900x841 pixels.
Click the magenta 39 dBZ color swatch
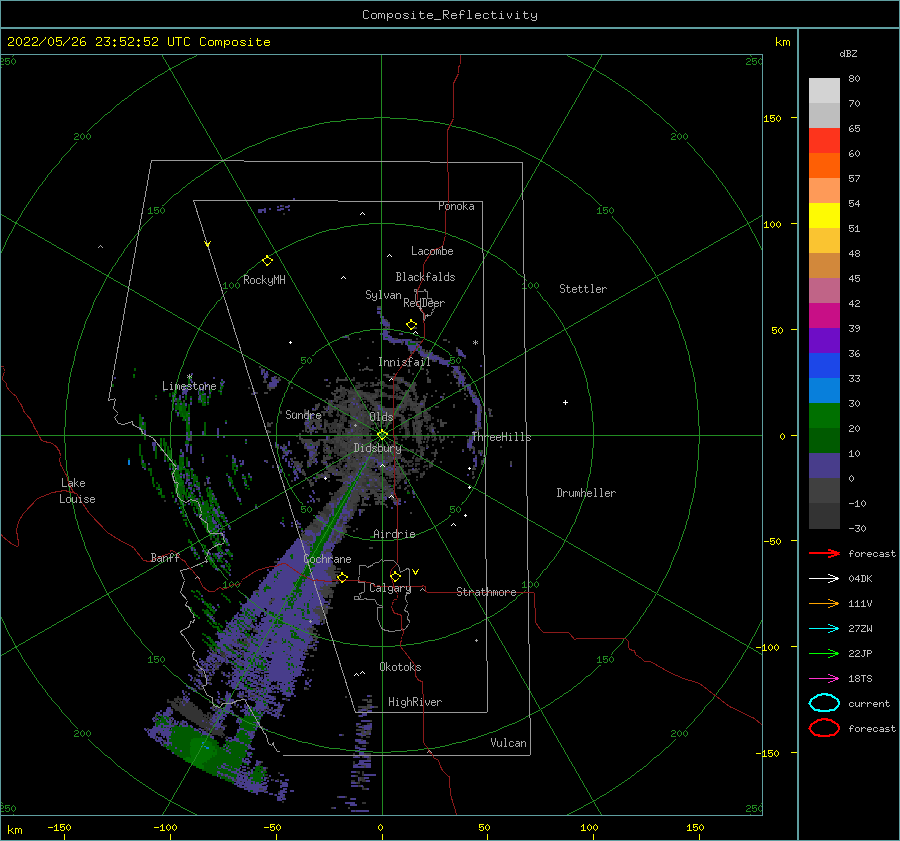click(824, 316)
